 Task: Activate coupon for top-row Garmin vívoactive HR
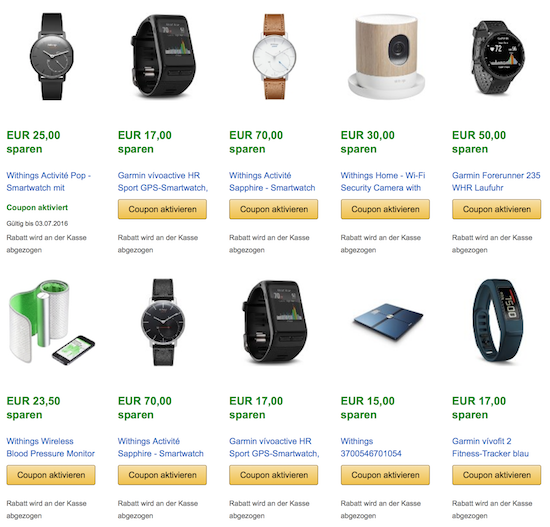point(162,209)
